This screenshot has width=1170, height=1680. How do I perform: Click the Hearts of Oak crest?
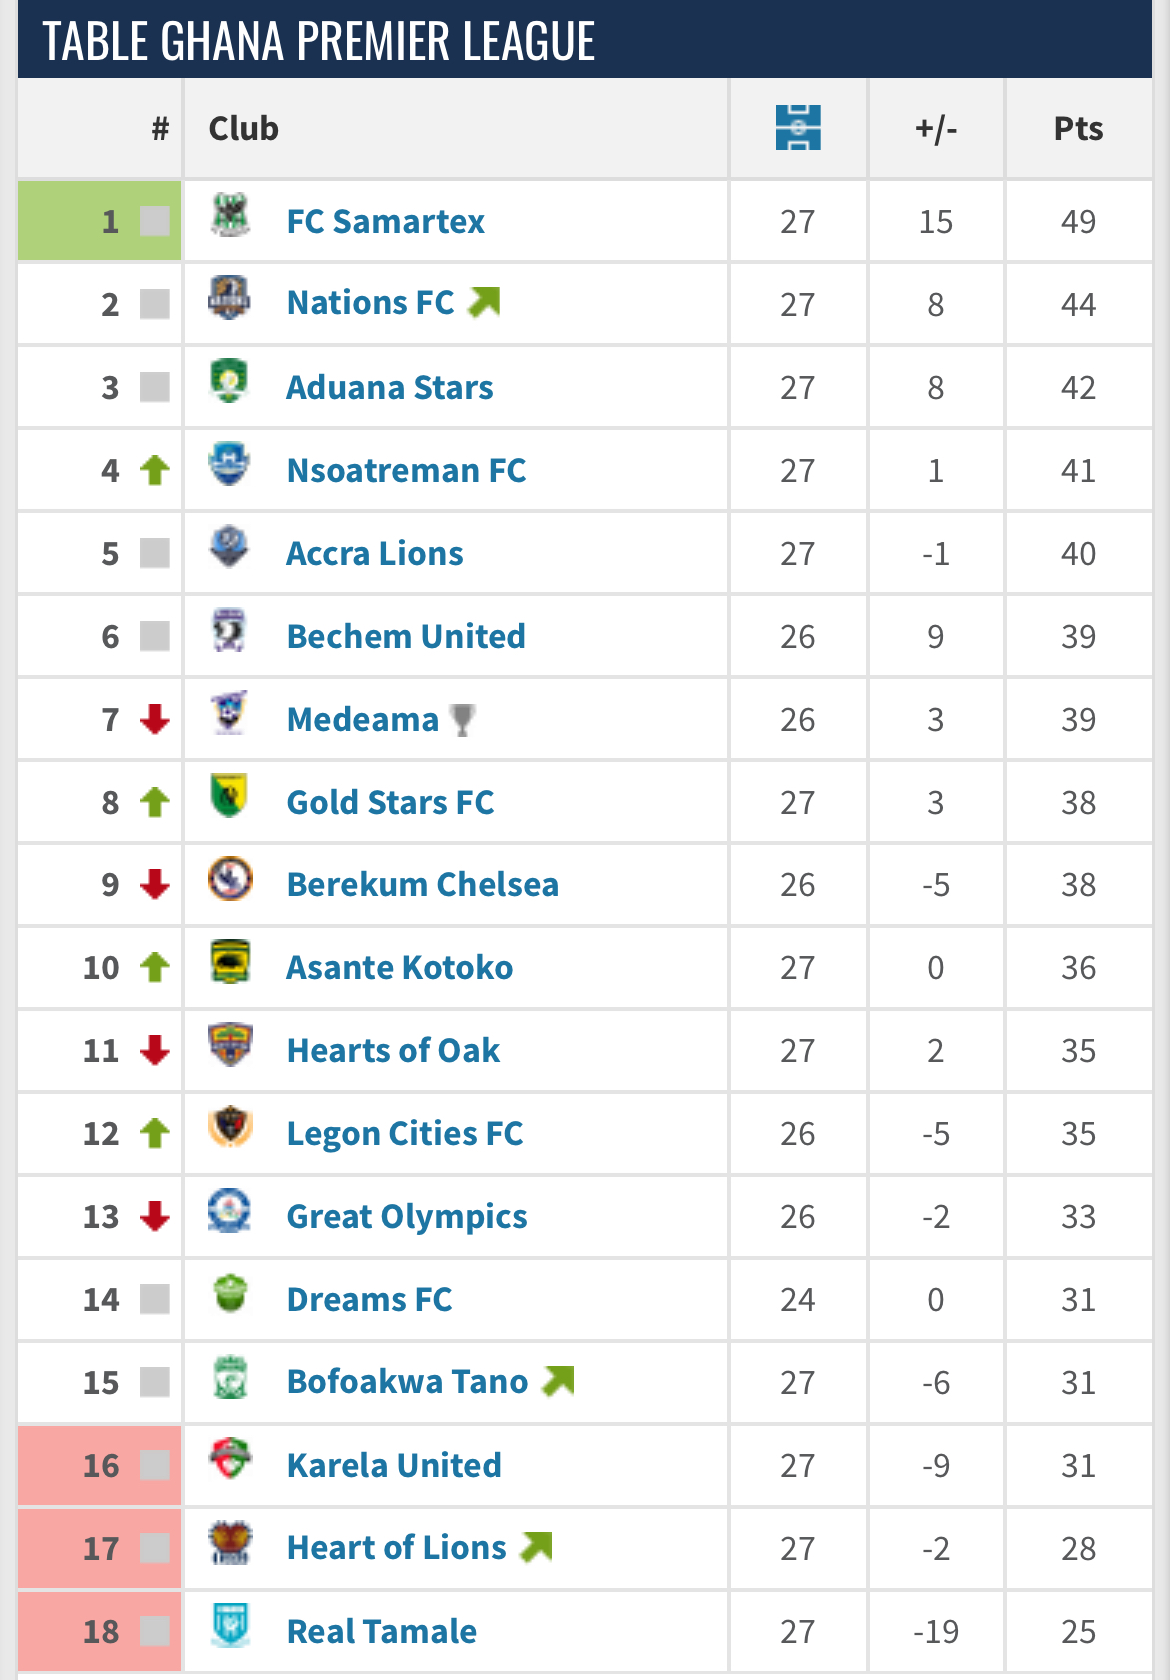(230, 1046)
